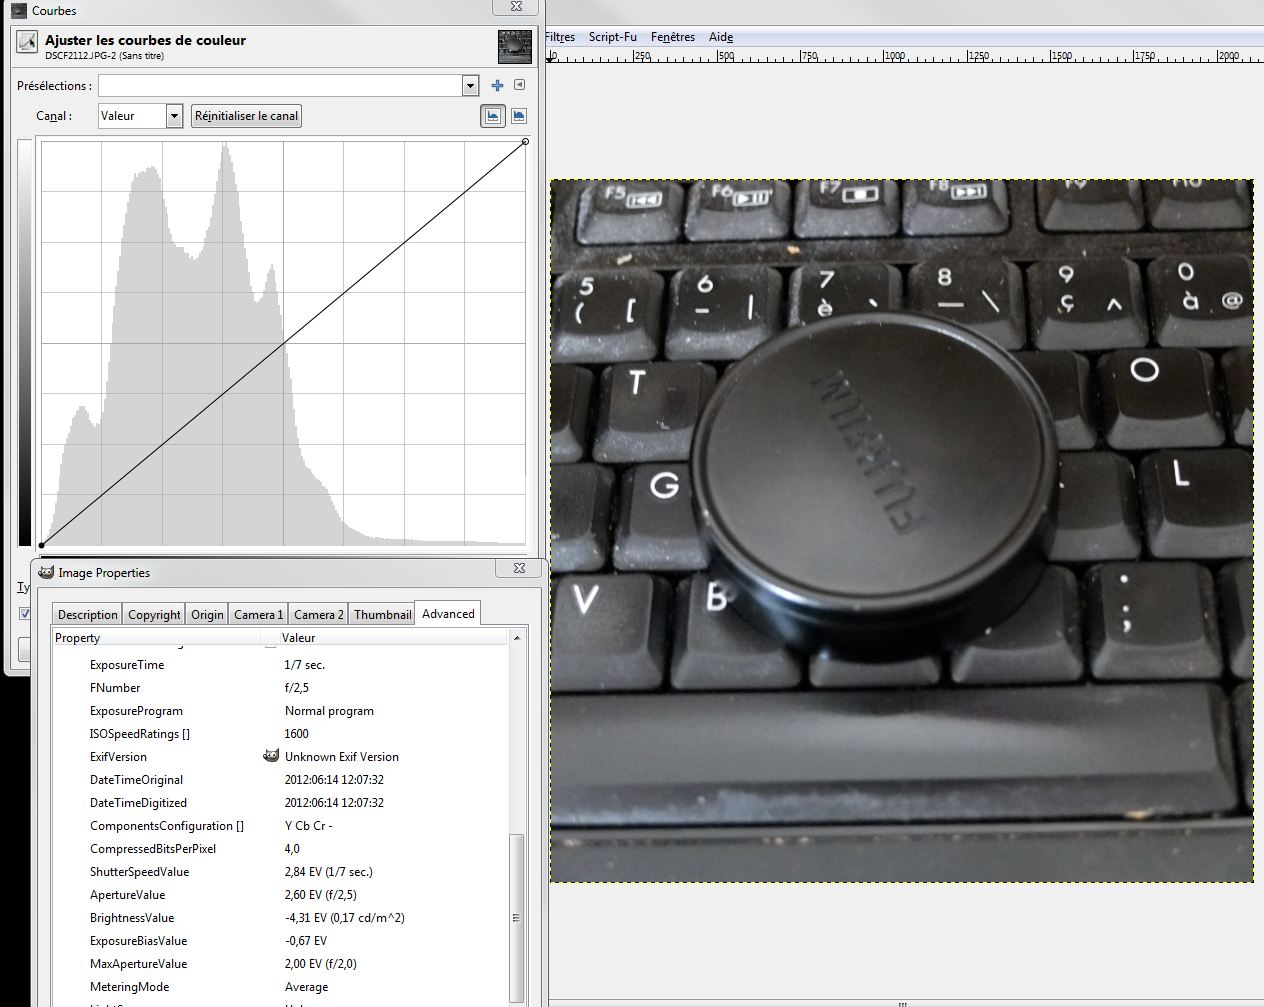Click the bottom-left curve control point
Viewport: 1264px width, 1007px height.
pyautogui.click(x=41, y=545)
